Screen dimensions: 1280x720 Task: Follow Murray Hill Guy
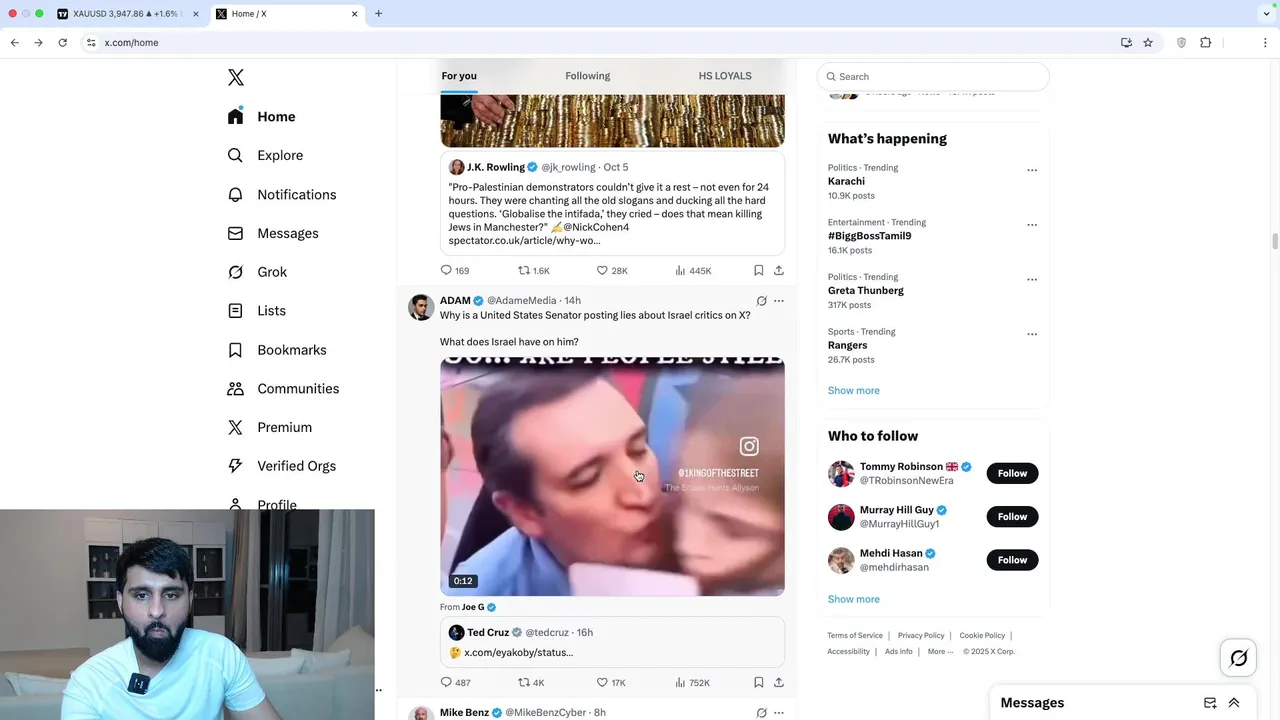point(1012,516)
